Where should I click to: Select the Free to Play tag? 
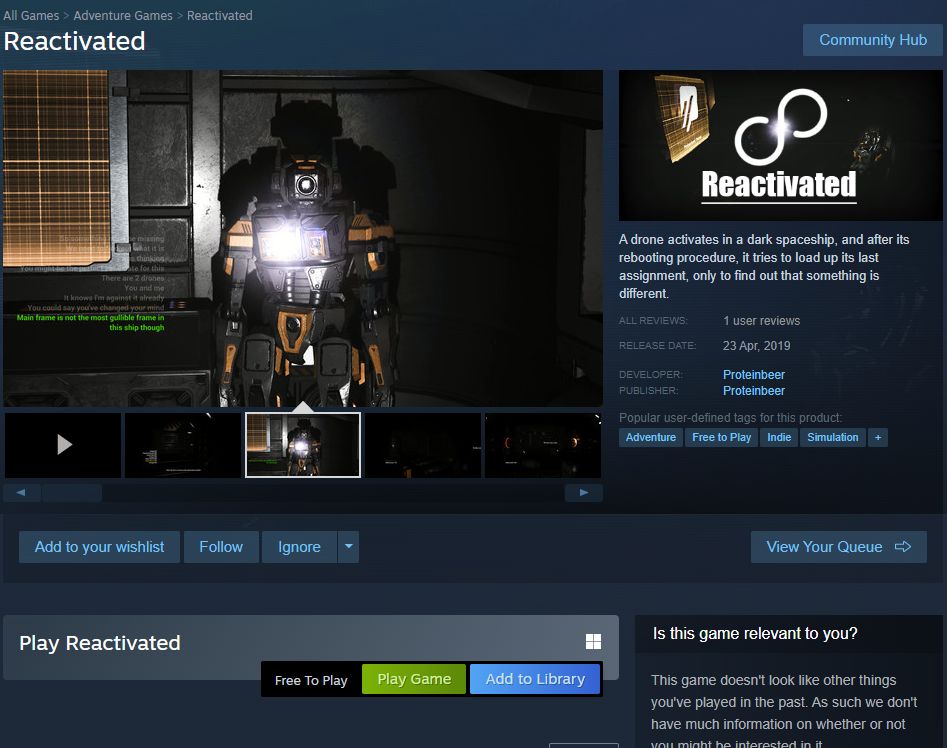click(x=721, y=437)
